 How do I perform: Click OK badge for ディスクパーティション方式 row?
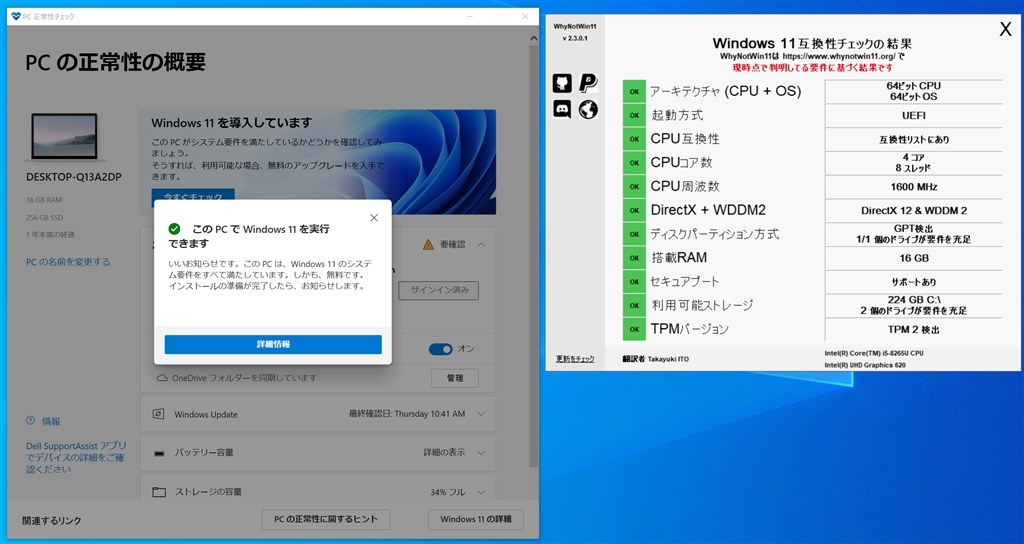634,234
